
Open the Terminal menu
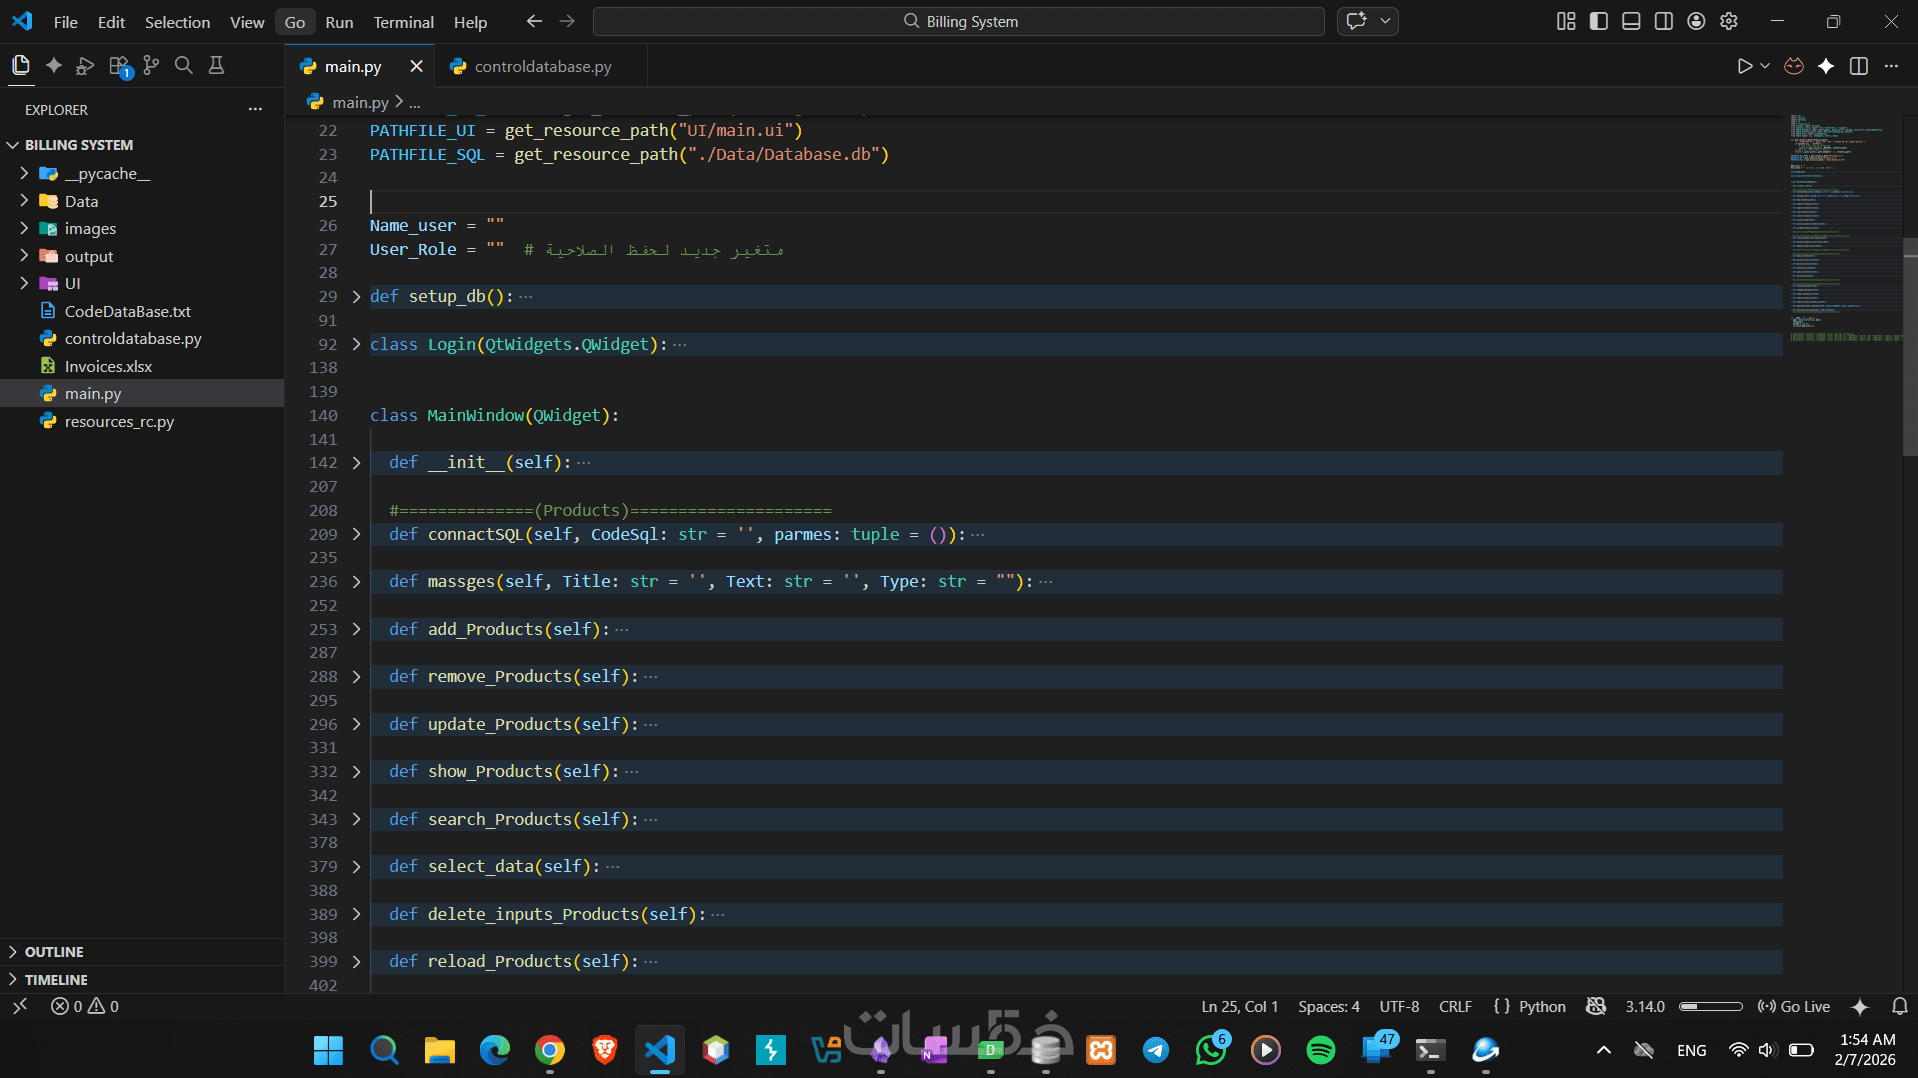(403, 22)
